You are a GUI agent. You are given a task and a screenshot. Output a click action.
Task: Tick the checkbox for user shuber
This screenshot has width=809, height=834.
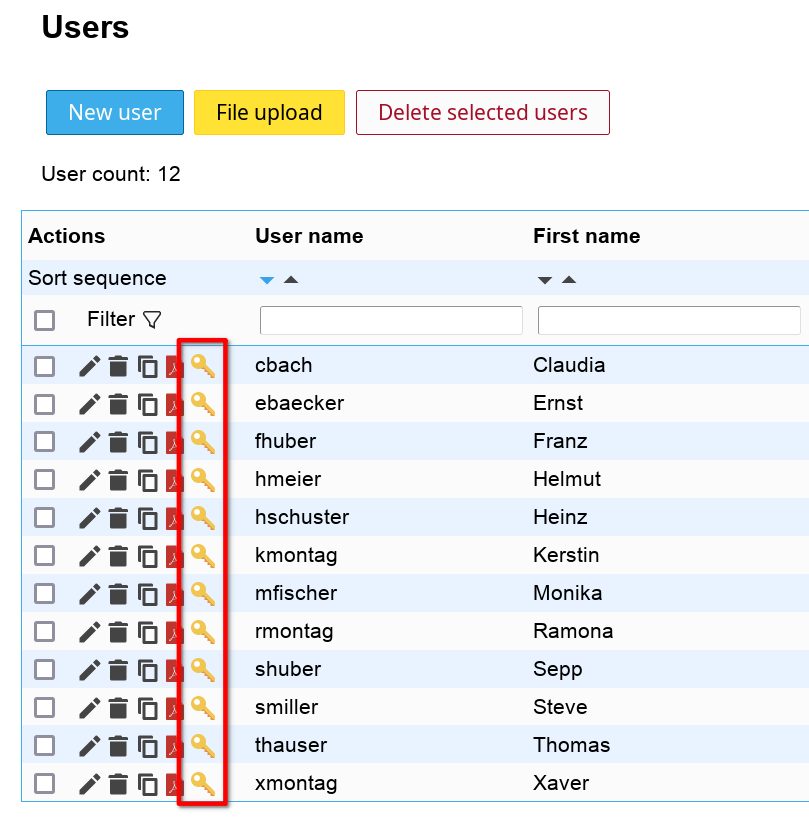tap(45, 670)
